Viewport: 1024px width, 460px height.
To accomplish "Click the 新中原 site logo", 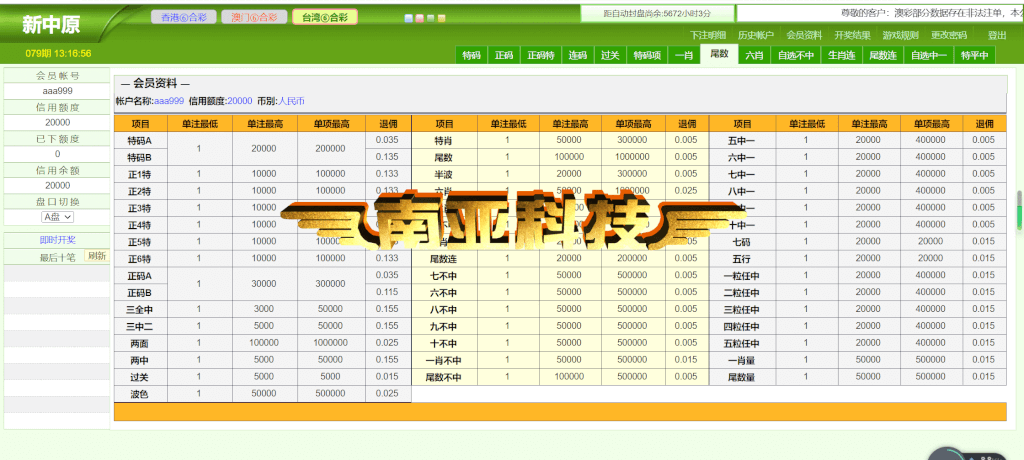I will pos(51,25).
